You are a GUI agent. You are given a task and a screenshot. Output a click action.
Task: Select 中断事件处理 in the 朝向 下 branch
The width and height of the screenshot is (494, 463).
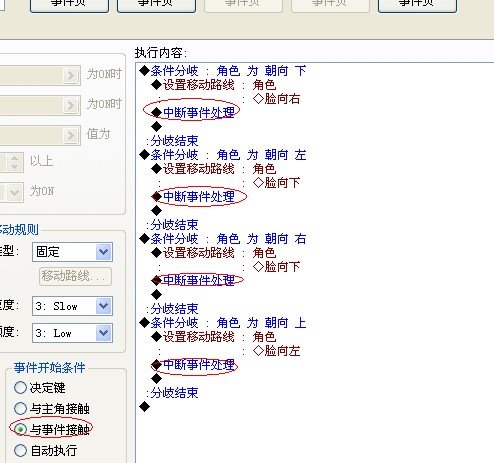tap(193, 113)
